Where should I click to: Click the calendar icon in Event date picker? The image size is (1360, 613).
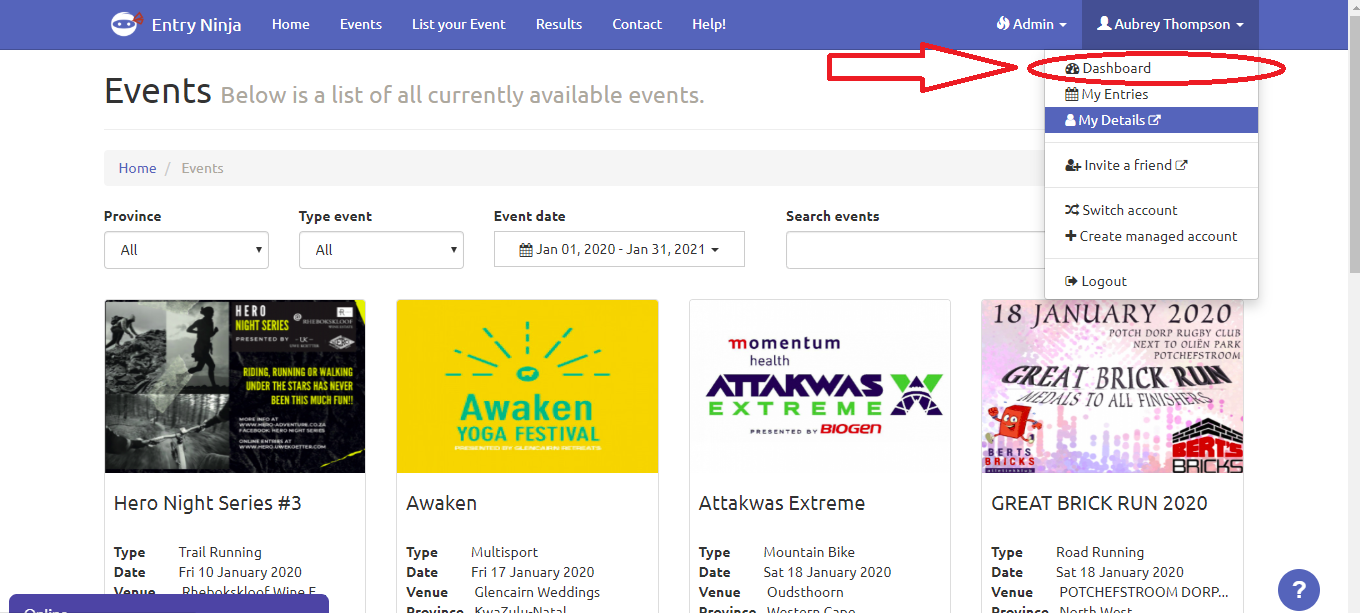[526, 250]
